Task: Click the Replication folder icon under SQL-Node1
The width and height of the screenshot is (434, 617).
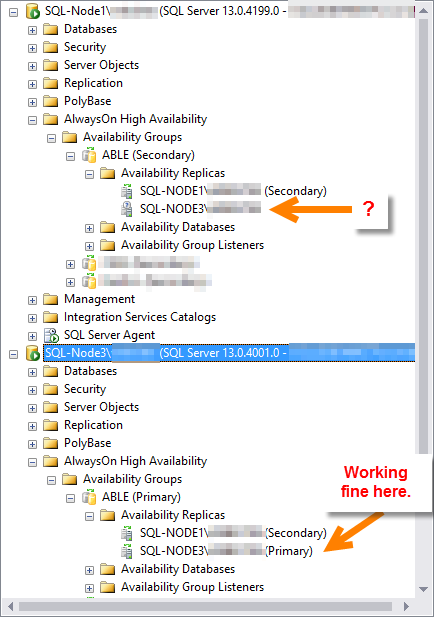Action: [50, 83]
